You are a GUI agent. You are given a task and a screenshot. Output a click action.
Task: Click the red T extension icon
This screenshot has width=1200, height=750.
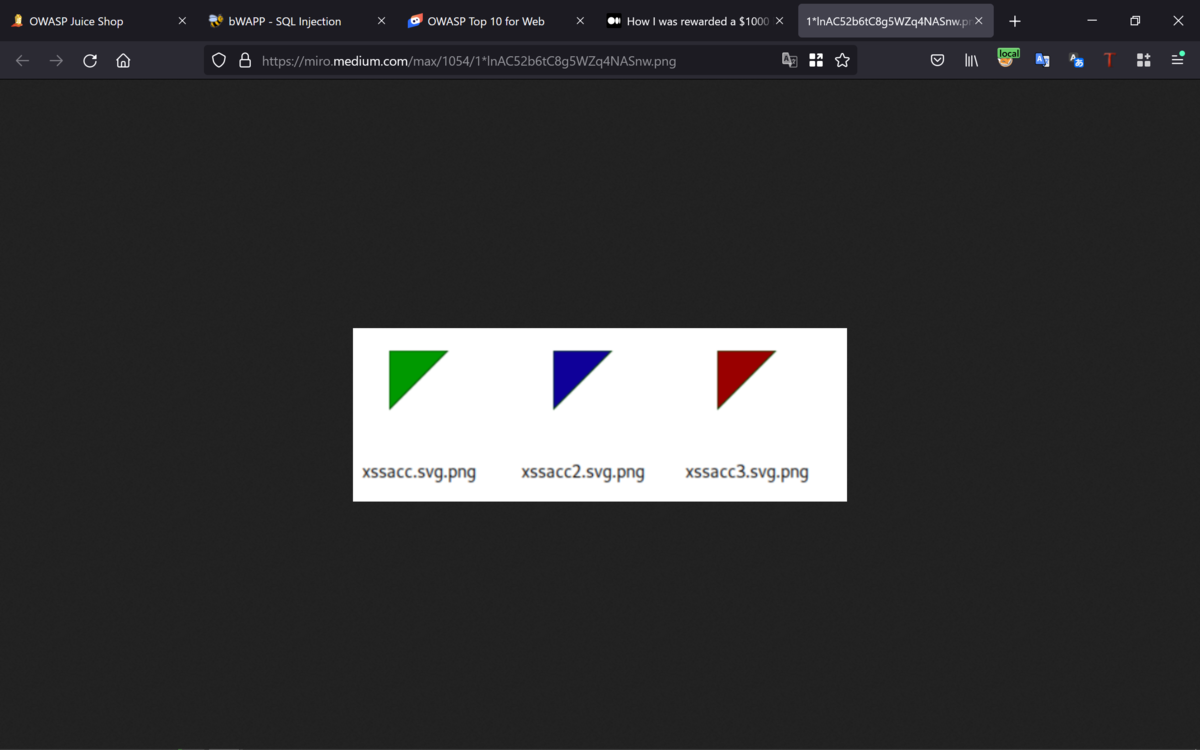tap(1109, 61)
